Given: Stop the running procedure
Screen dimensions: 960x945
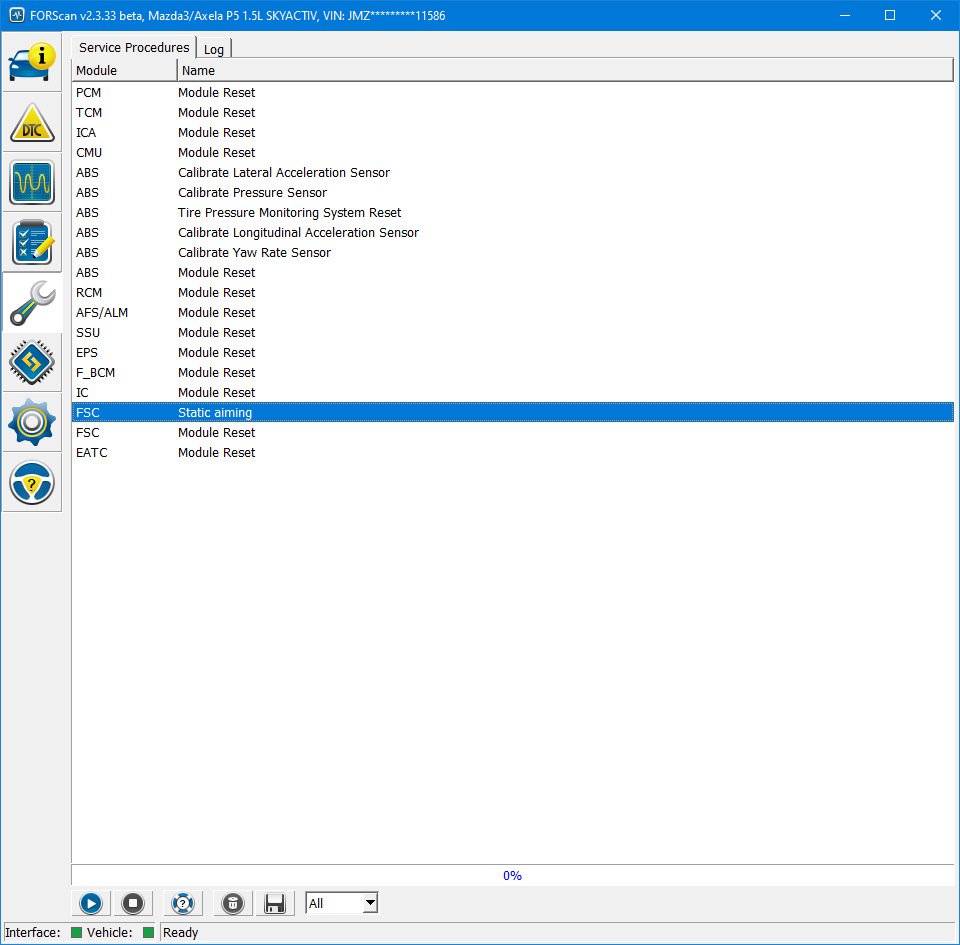Looking at the screenshot, I should pos(132,903).
